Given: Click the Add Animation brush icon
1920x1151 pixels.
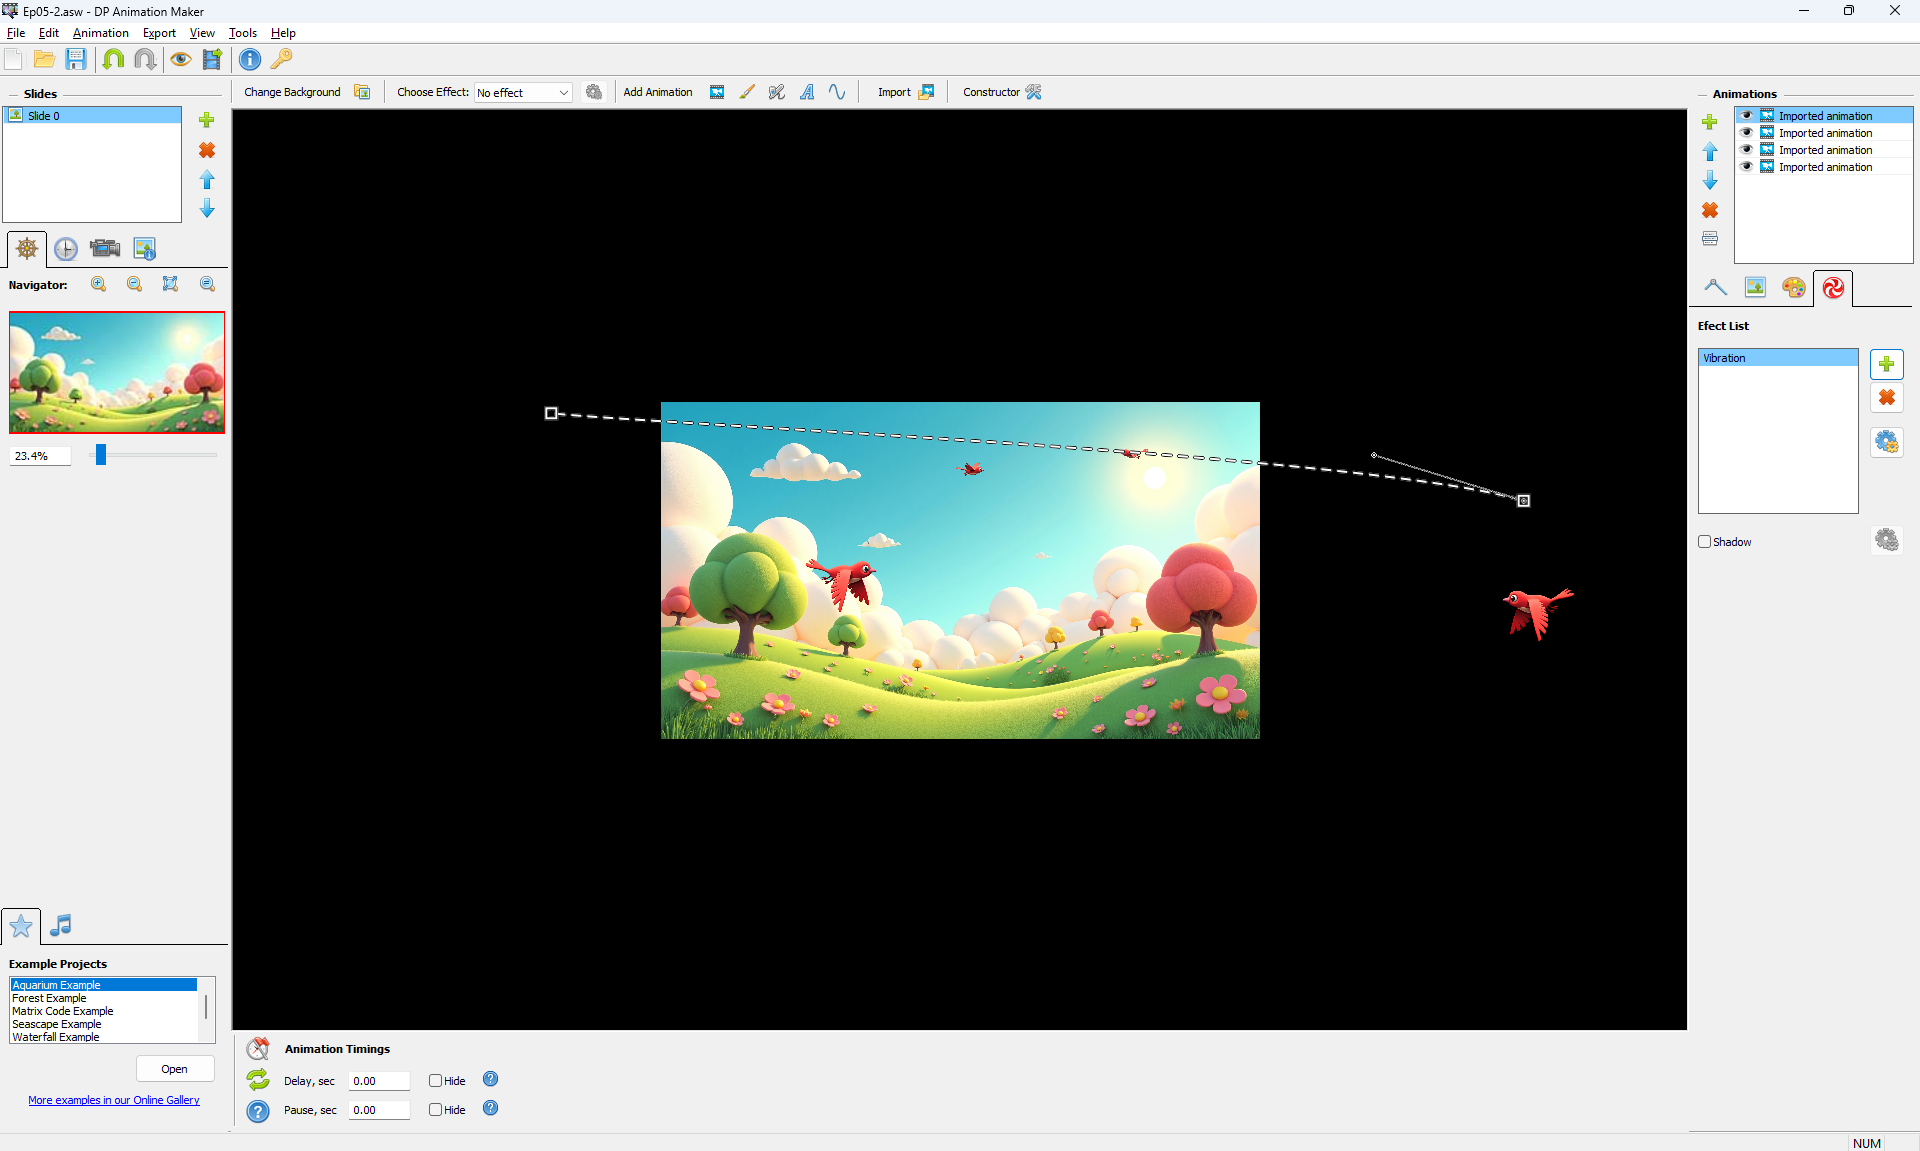Looking at the screenshot, I should [747, 92].
